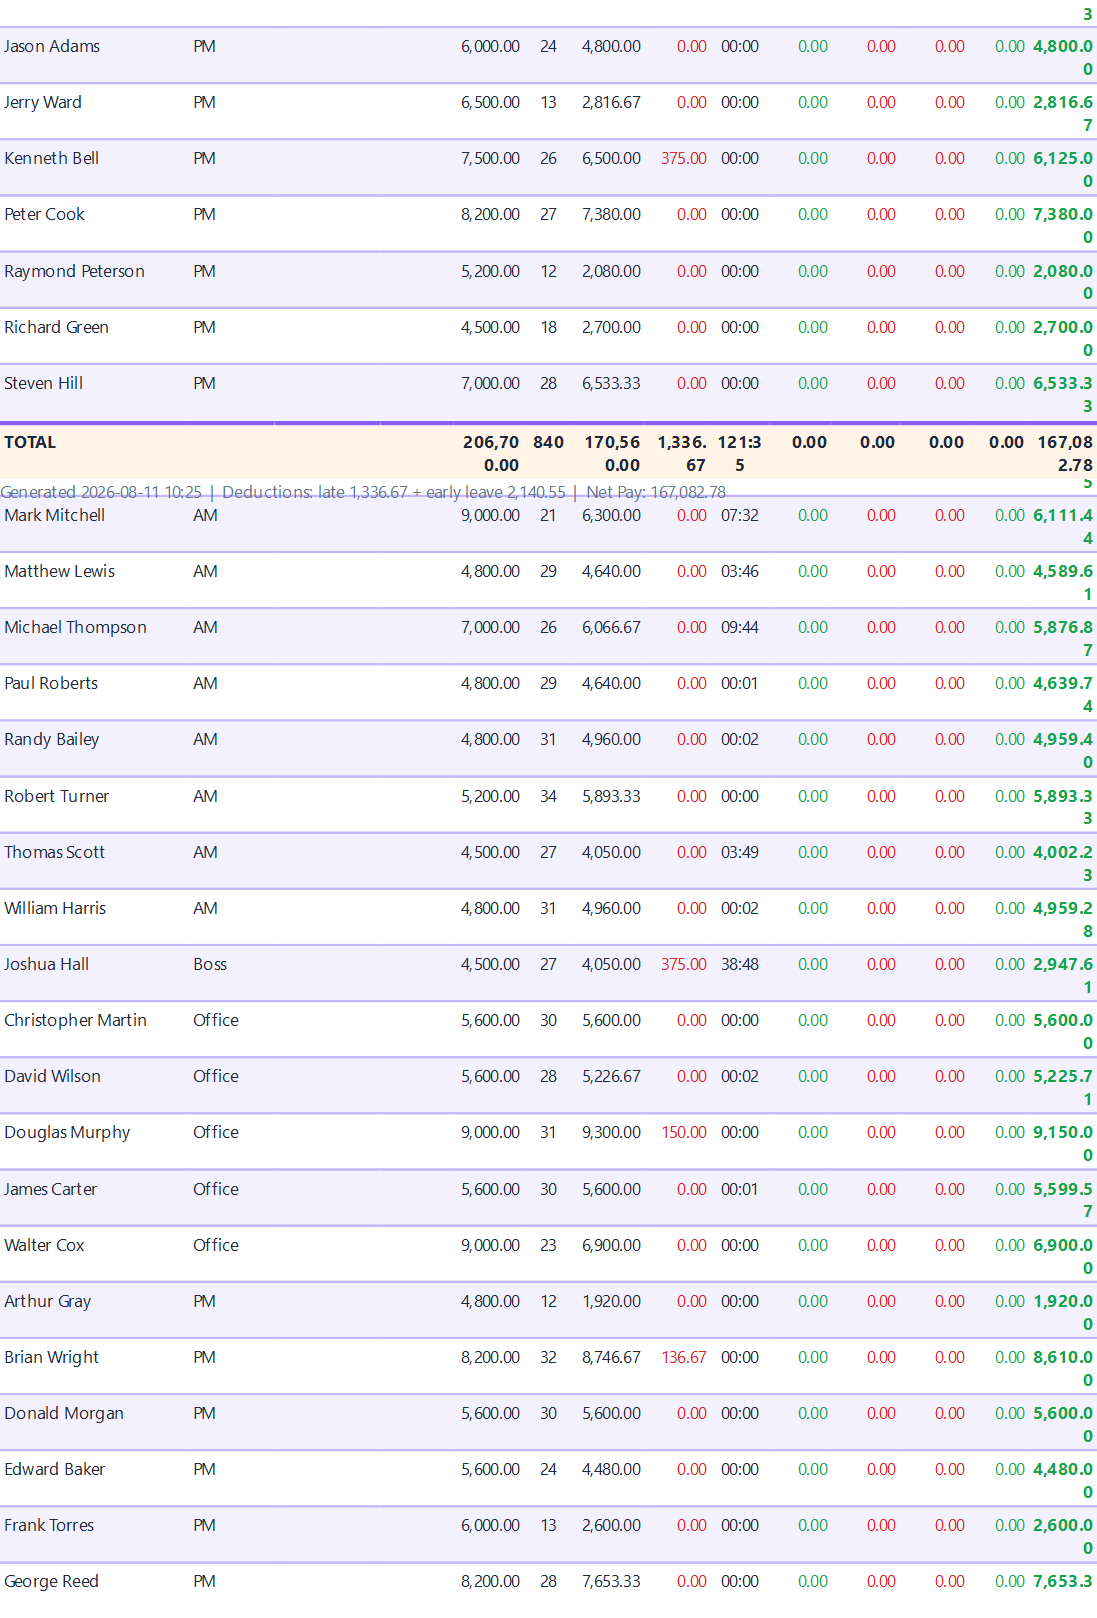Select Donald Morgan employee name
This screenshot has width=1097, height=1618.
coord(64,1413)
